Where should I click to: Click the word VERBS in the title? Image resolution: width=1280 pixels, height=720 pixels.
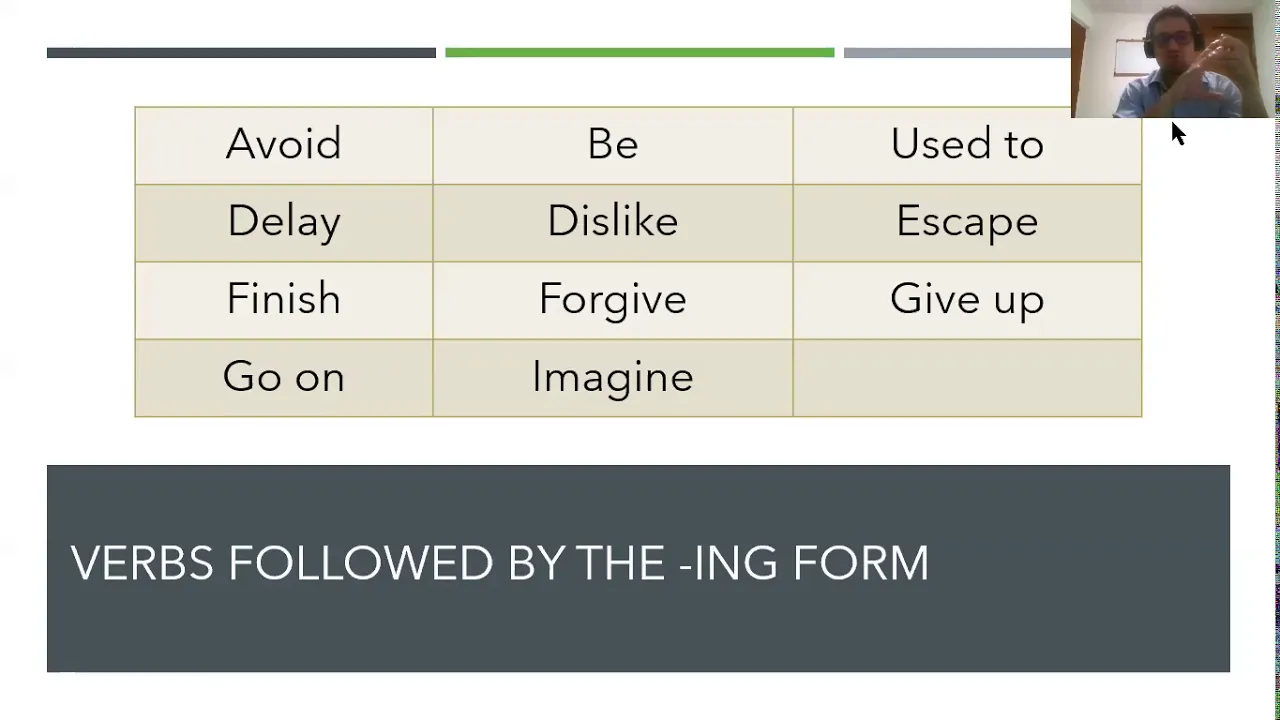142,564
